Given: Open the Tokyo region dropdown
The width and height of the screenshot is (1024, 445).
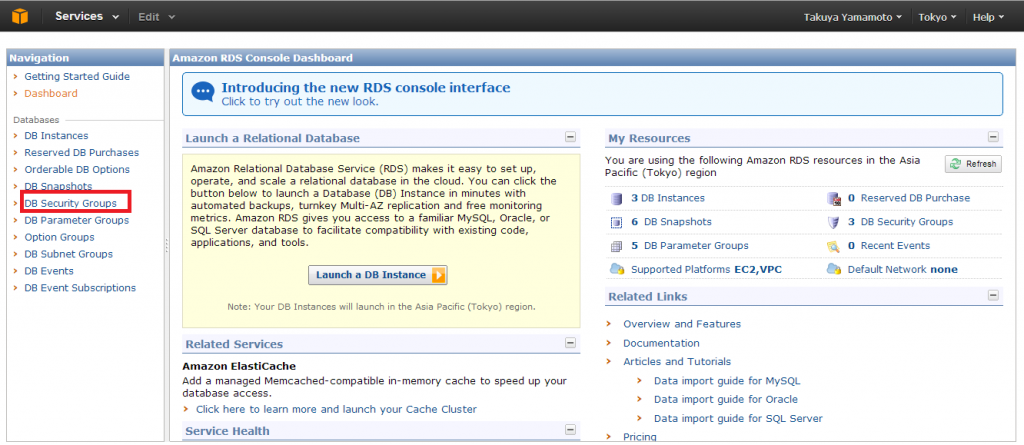Looking at the screenshot, I should click(937, 17).
